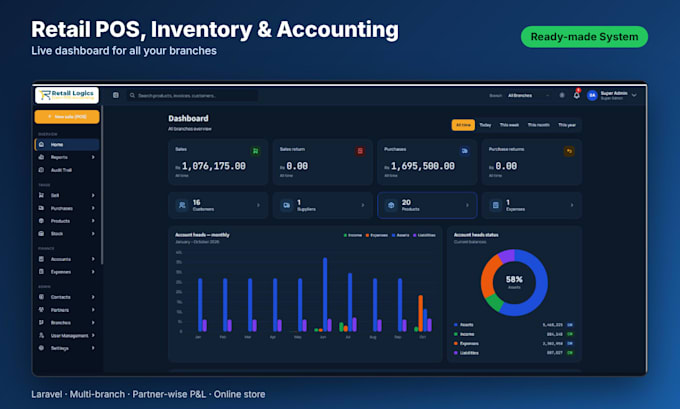Viewport: 680px width, 409px height.
Task: Select the This month filter tab
Action: tap(539, 125)
